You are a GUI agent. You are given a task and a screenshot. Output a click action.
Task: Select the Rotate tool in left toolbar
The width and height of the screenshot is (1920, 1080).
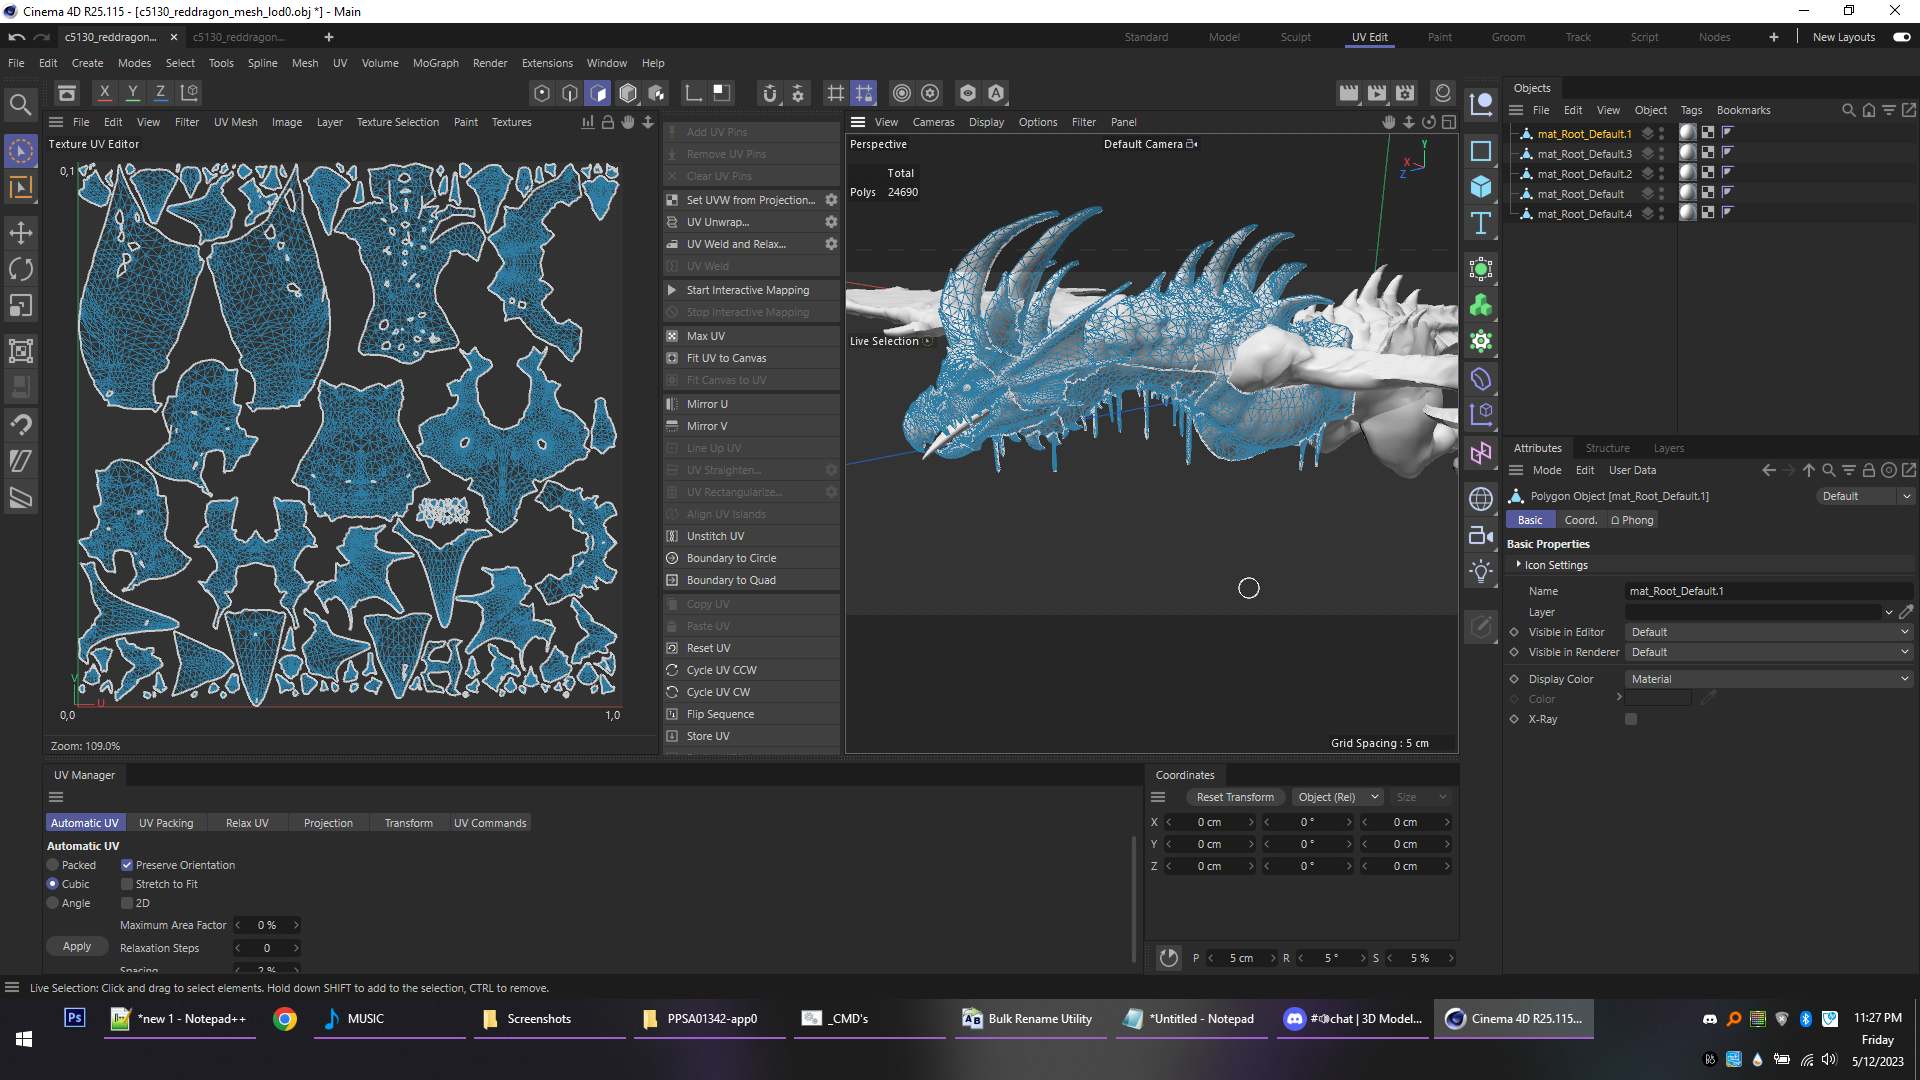coord(20,269)
